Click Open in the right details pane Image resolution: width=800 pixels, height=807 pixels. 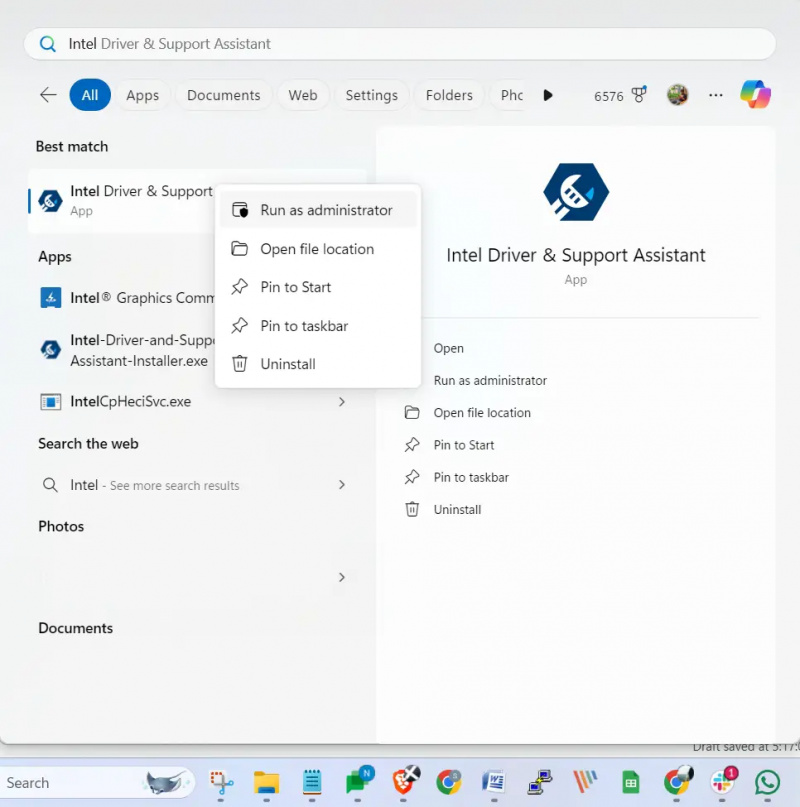click(x=448, y=348)
